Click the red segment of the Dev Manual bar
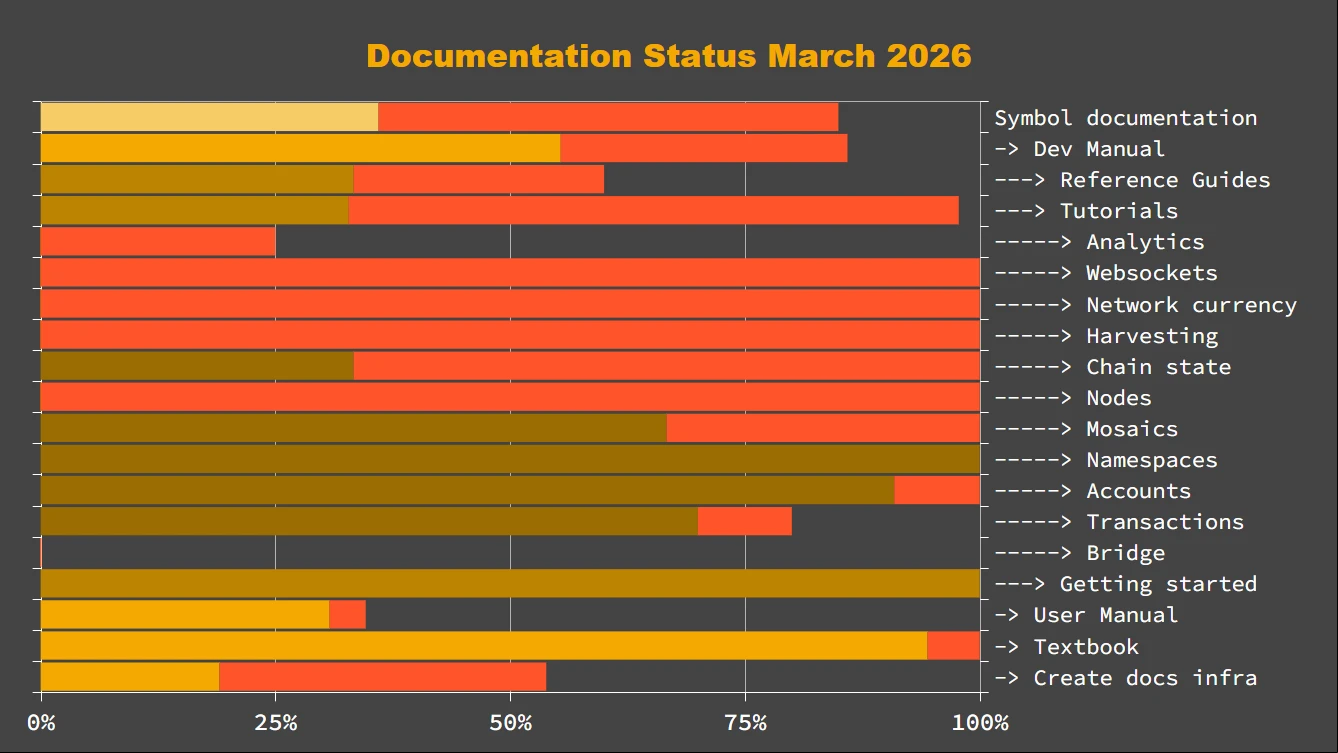The width and height of the screenshot is (1338, 753). [x=703, y=148]
